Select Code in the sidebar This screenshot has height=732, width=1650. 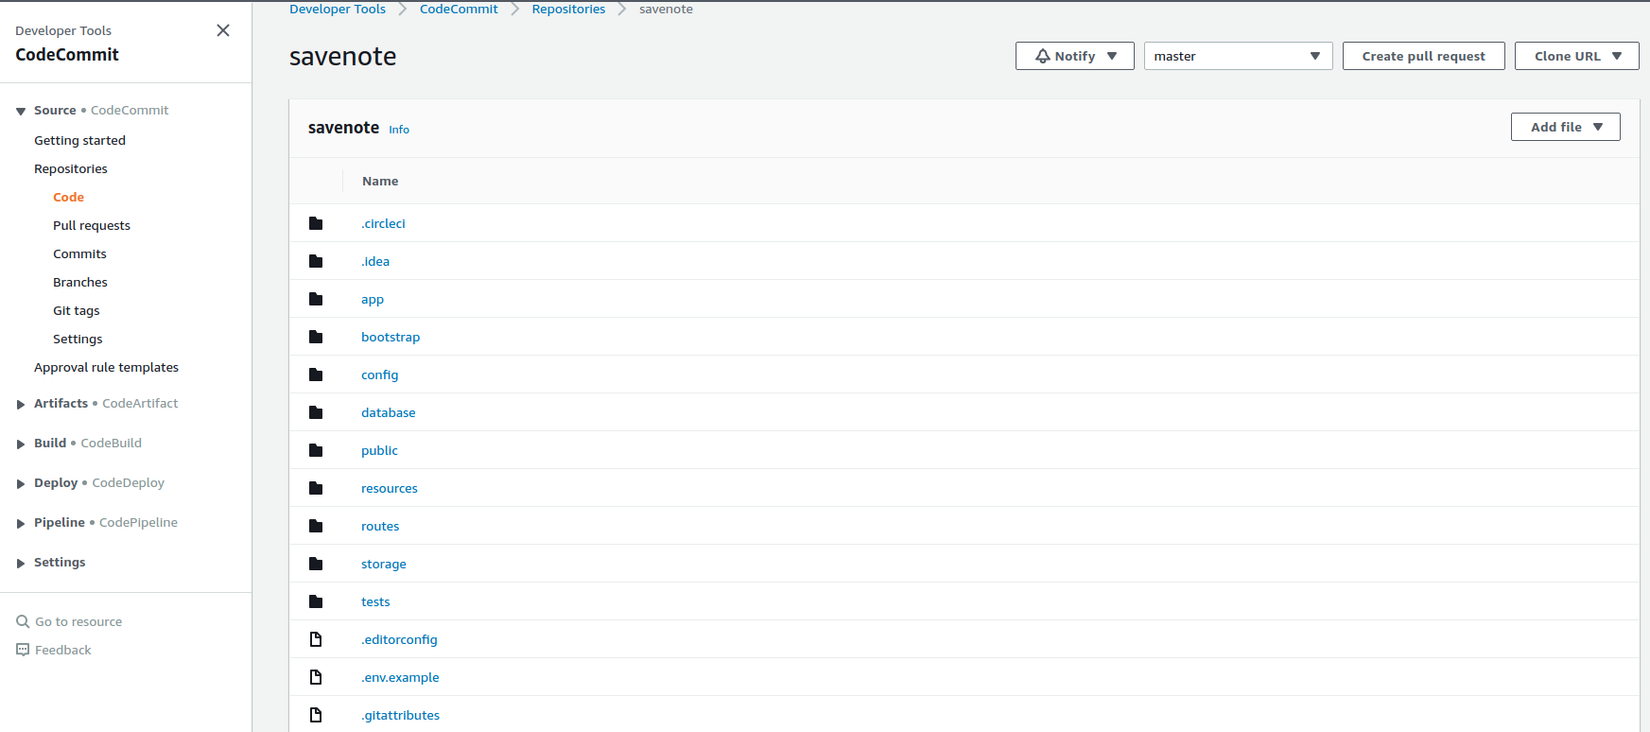pos(69,197)
